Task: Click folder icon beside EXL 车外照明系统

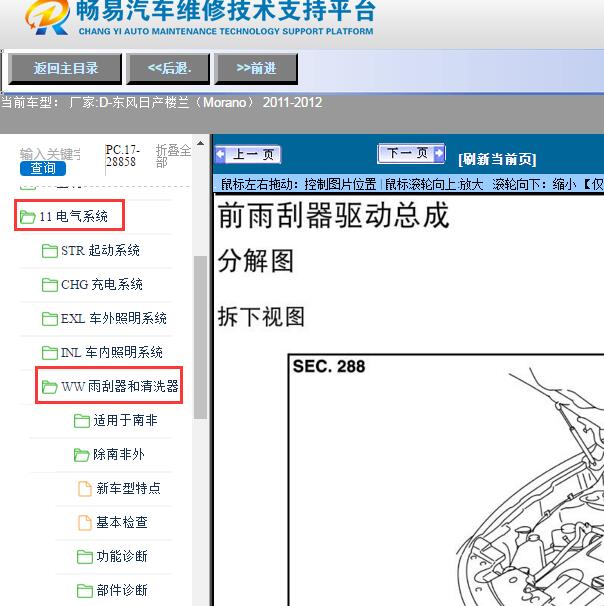Action: (49, 319)
